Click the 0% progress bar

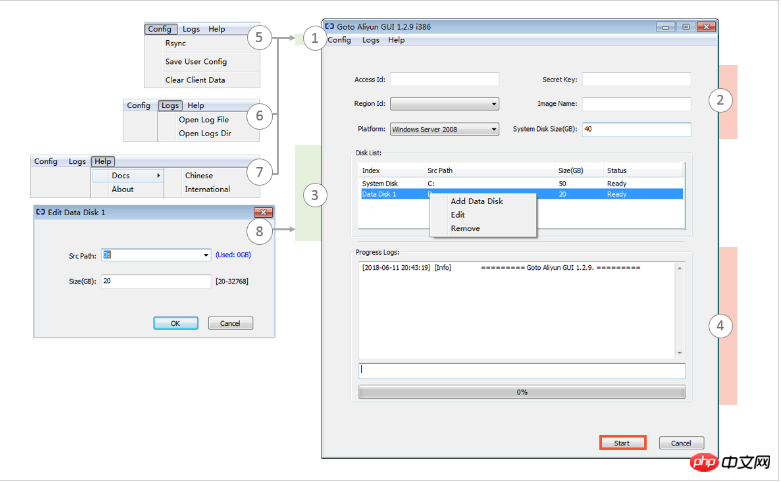point(521,392)
